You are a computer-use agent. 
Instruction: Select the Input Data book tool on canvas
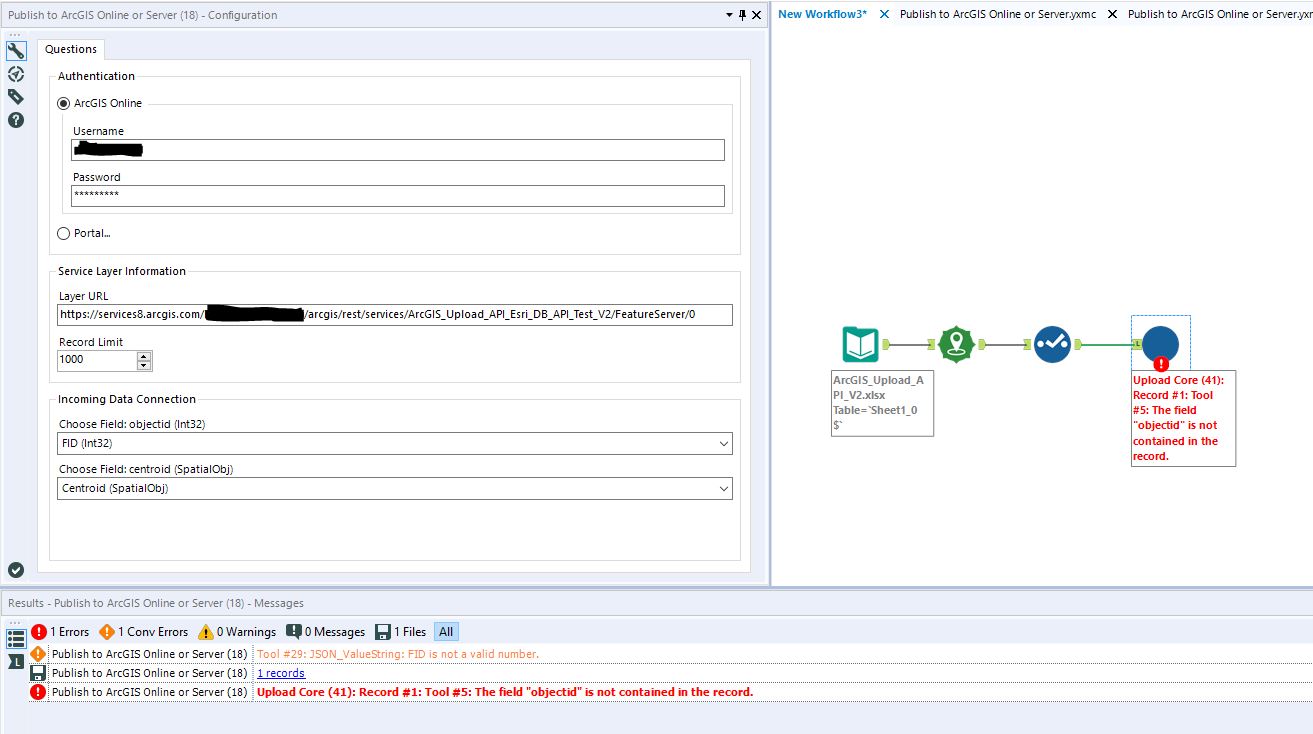coord(860,345)
